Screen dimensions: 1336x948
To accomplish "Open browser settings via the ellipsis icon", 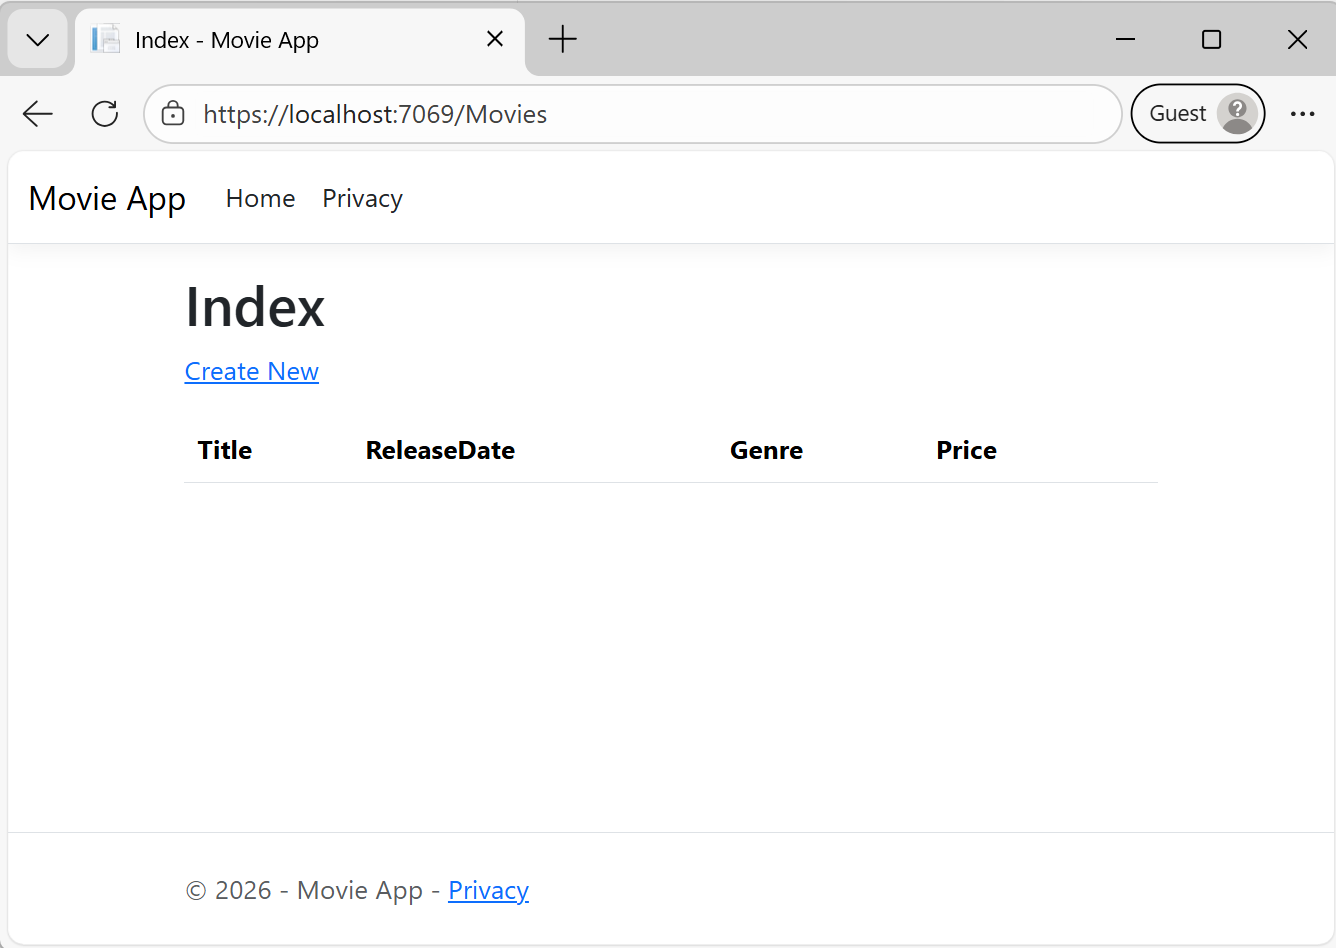I will click(x=1302, y=113).
